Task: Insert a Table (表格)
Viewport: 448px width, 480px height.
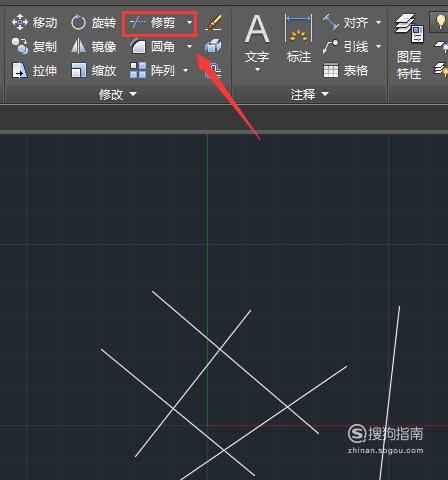Action: [345, 71]
